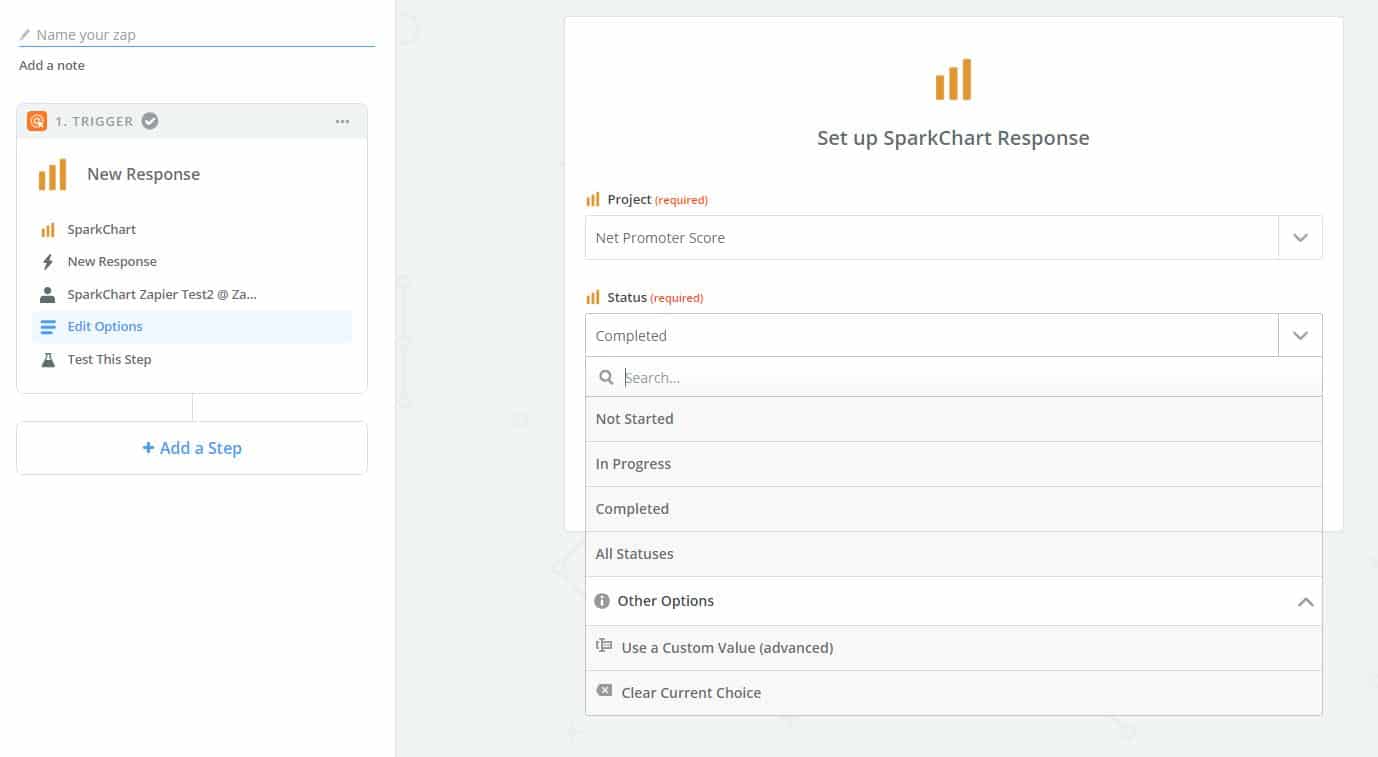The height and width of the screenshot is (757, 1378).
Task: Click the X icon beside Clear Current Choice
Action: (604, 690)
